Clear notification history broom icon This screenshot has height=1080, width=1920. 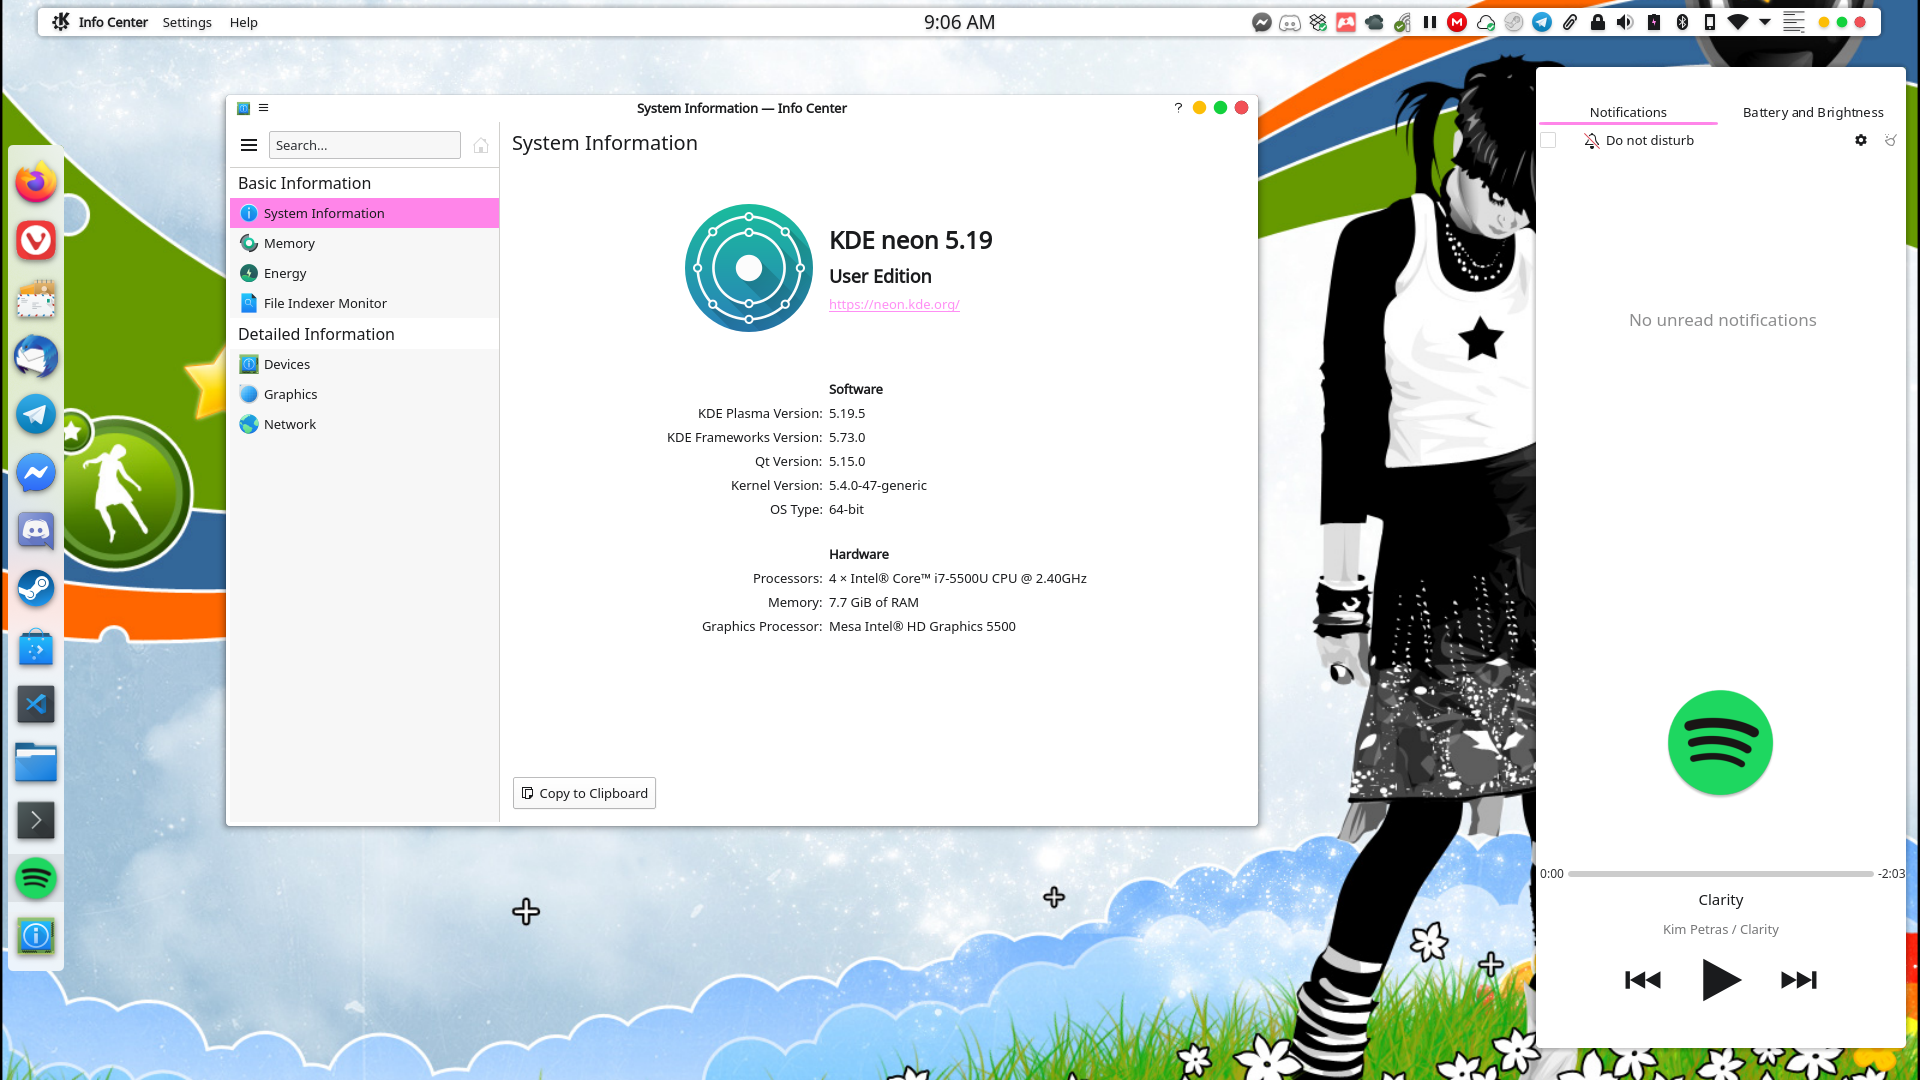coord(1890,140)
